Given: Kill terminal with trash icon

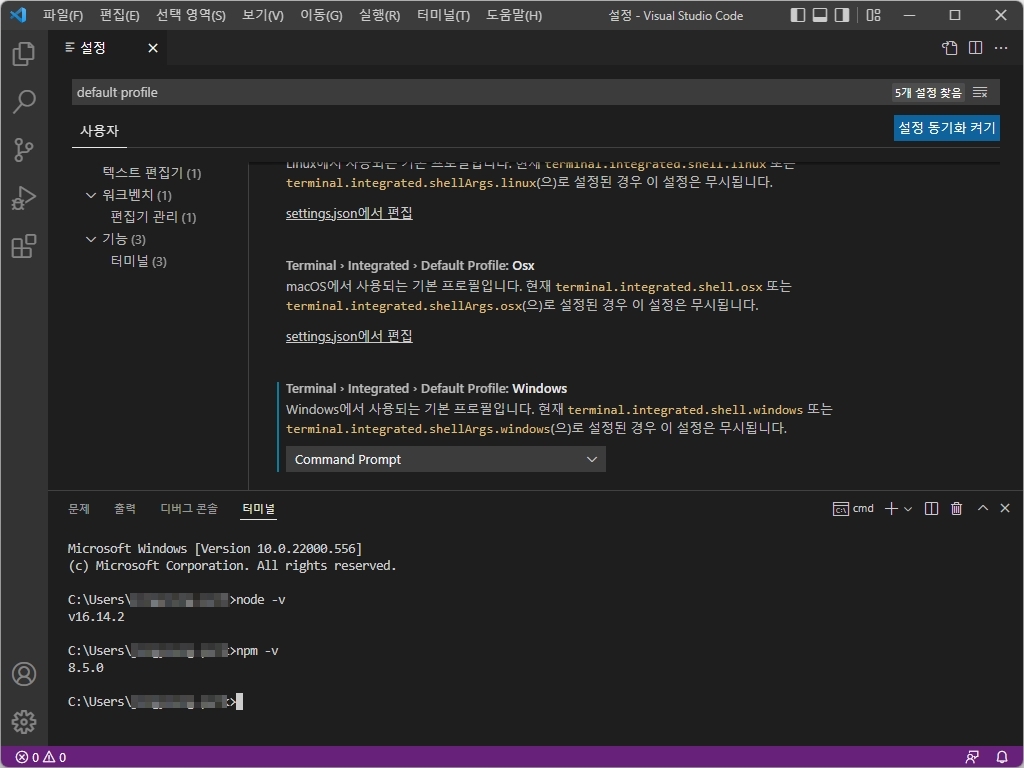Looking at the screenshot, I should 957,509.
